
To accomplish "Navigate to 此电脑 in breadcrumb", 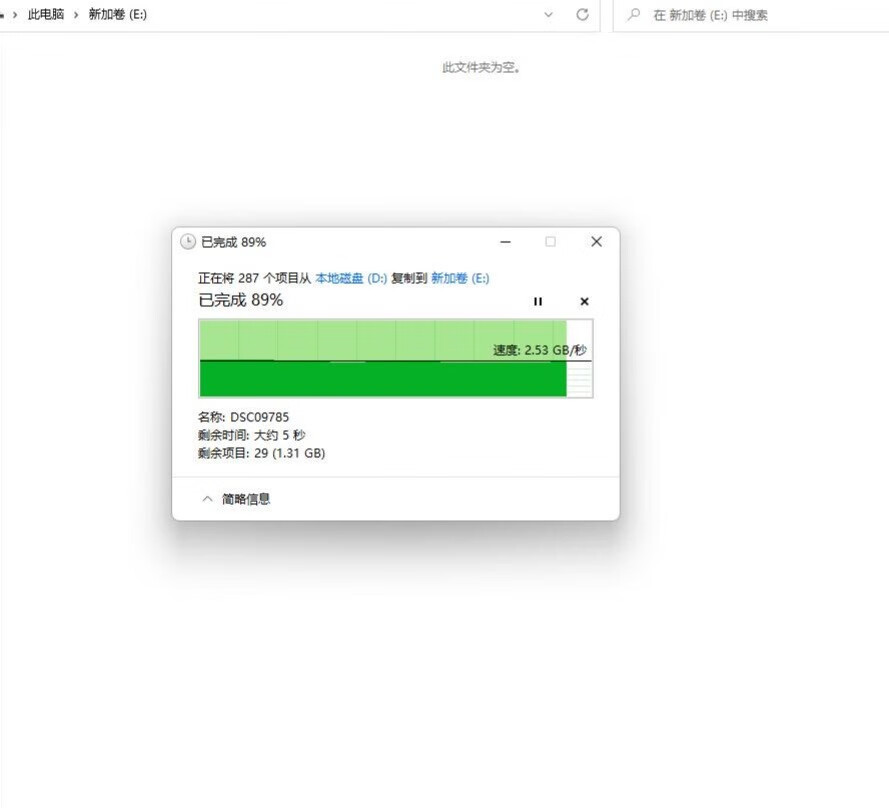I will tap(46, 14).
